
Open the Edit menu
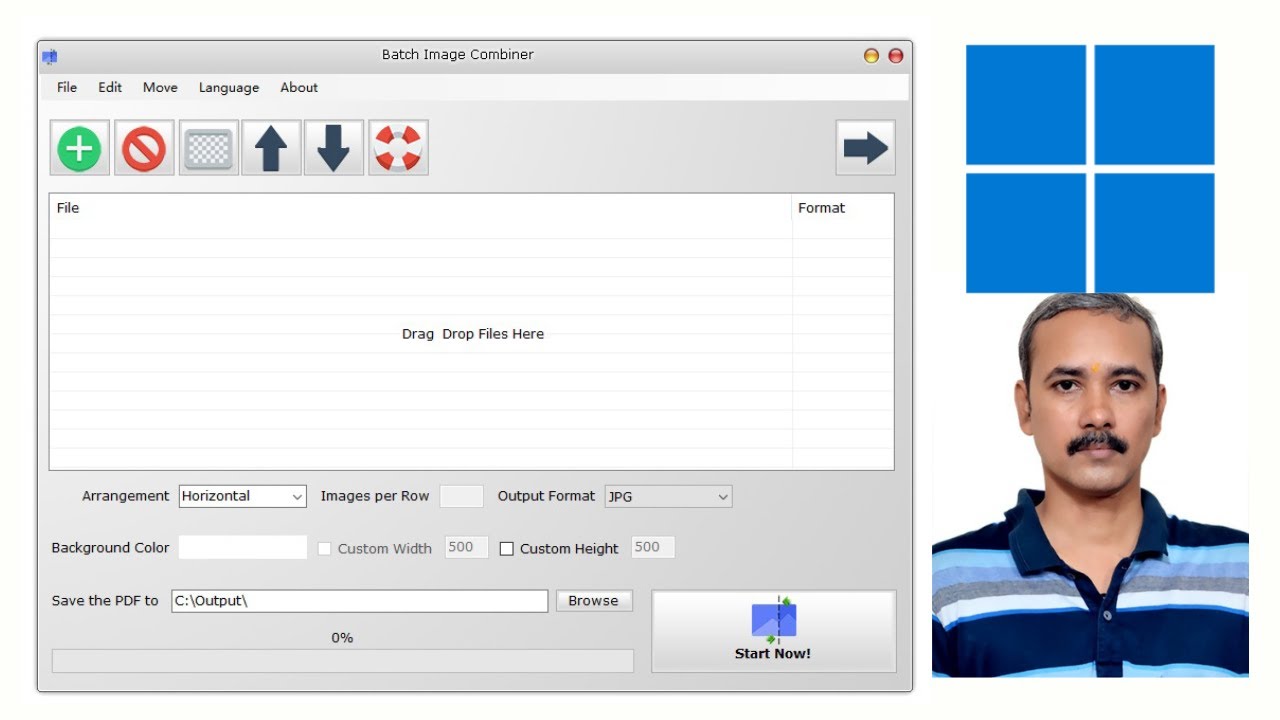pos(110,87)
